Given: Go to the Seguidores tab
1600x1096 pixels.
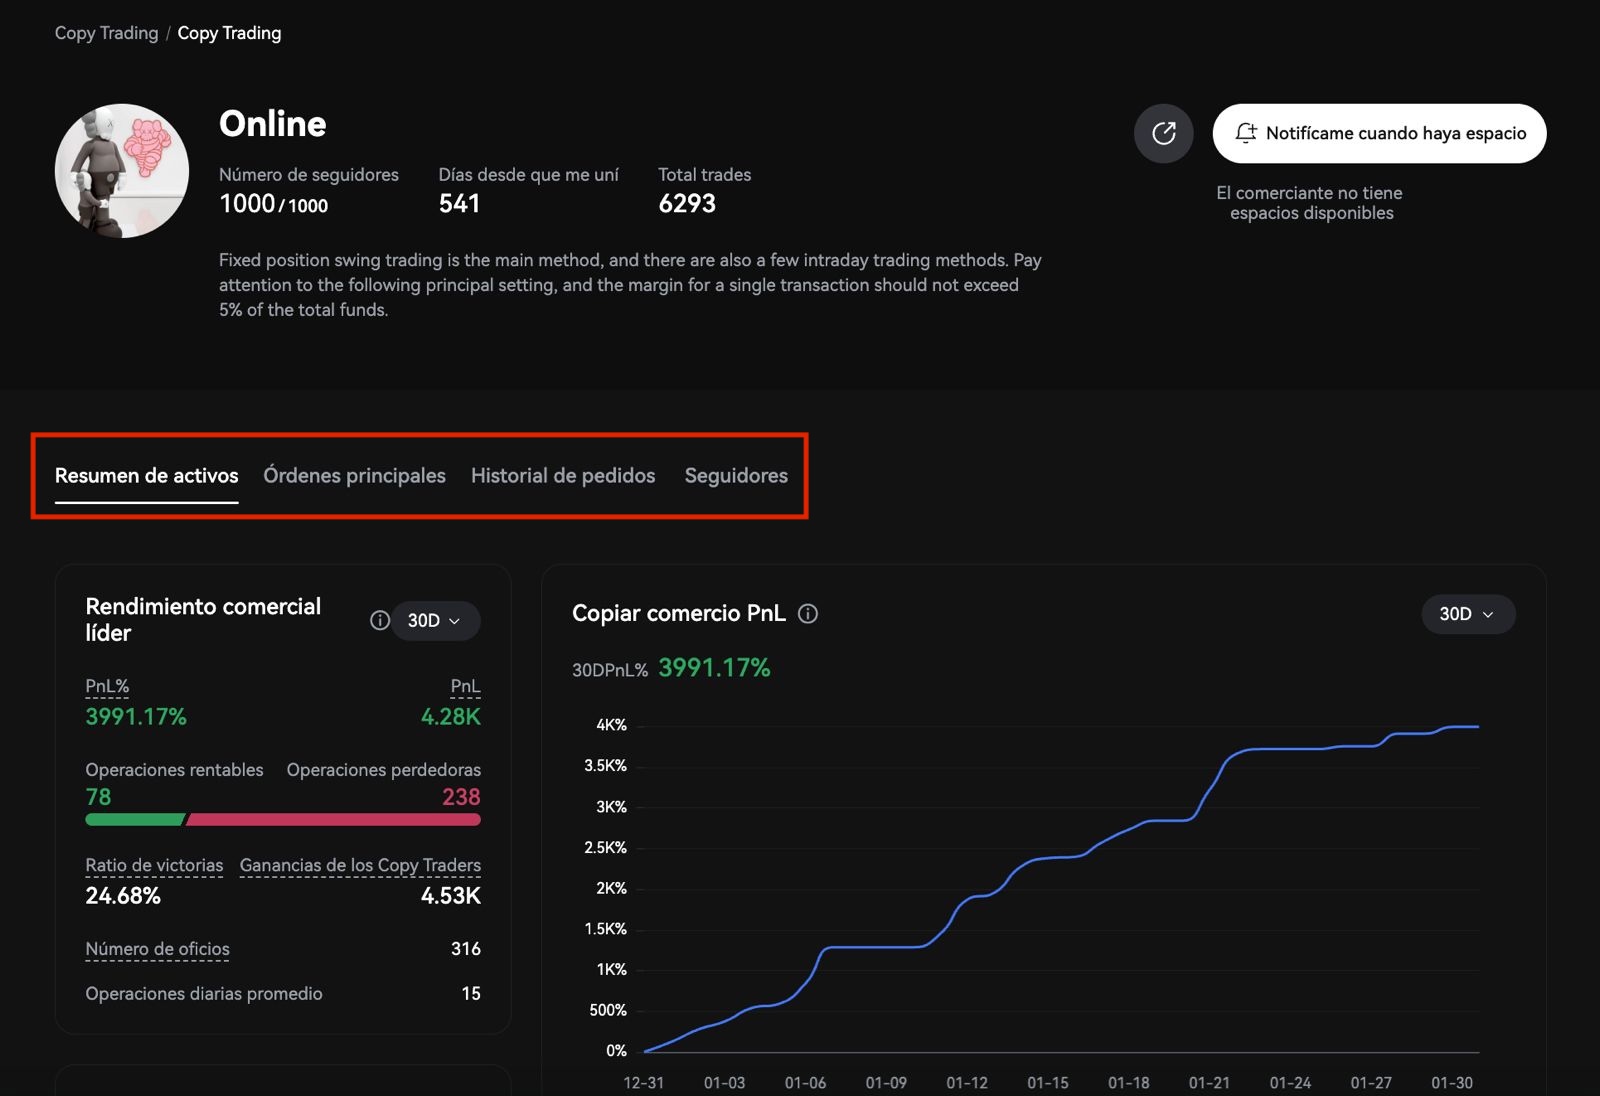Looking at the screenshot, I should 736,476.
